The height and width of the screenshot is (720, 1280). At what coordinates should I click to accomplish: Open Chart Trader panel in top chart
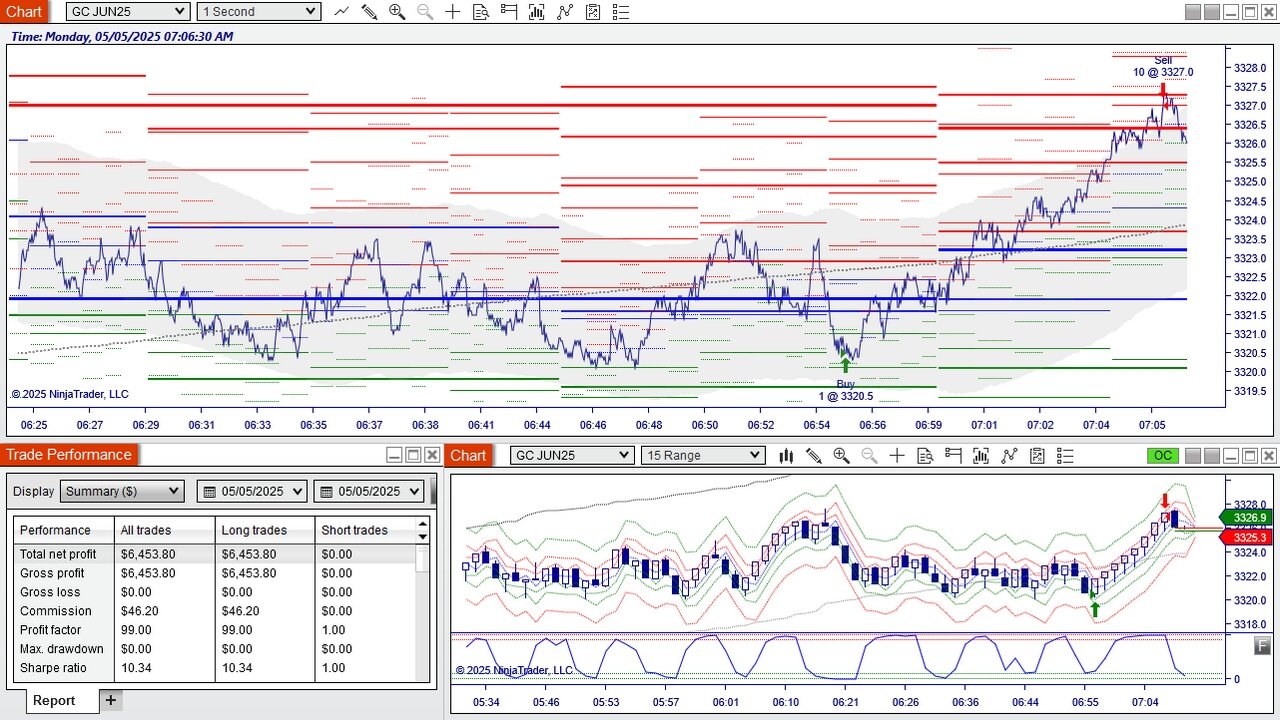(x=509, y=12)
